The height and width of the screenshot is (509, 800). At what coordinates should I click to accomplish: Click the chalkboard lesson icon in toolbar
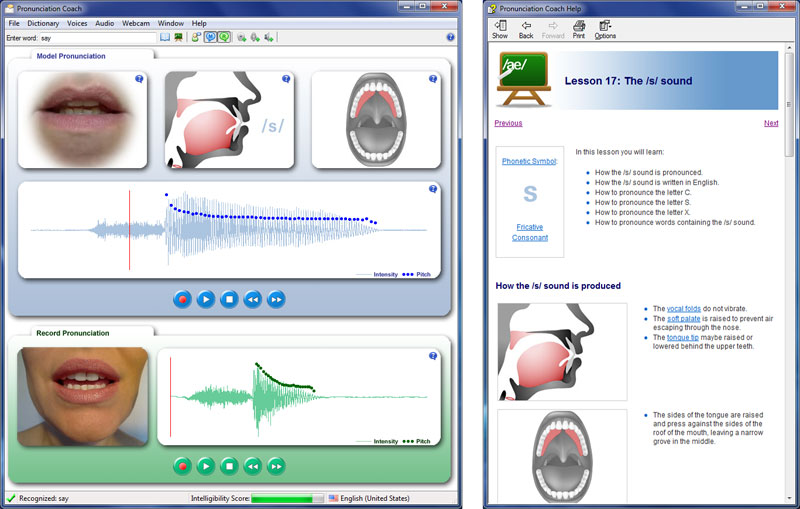pyautogui.click(x=178, y=37)
